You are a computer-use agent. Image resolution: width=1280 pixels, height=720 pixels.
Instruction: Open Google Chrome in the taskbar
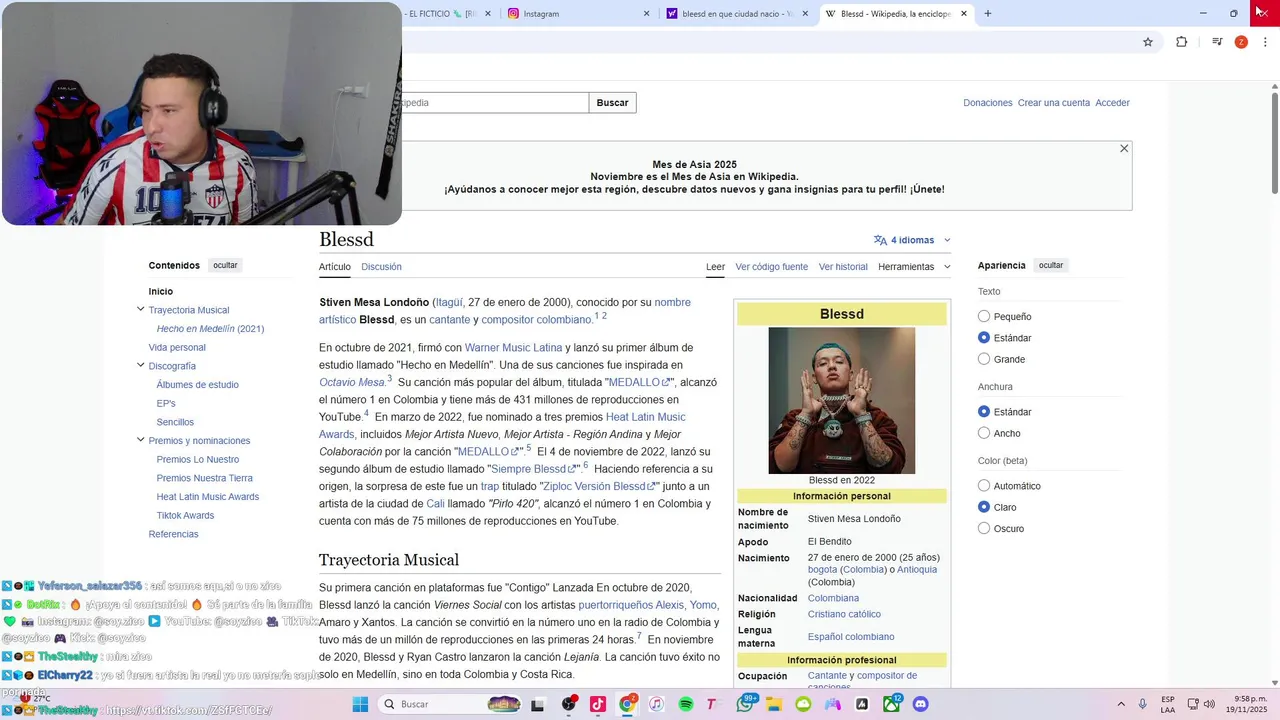coord(627,704)
